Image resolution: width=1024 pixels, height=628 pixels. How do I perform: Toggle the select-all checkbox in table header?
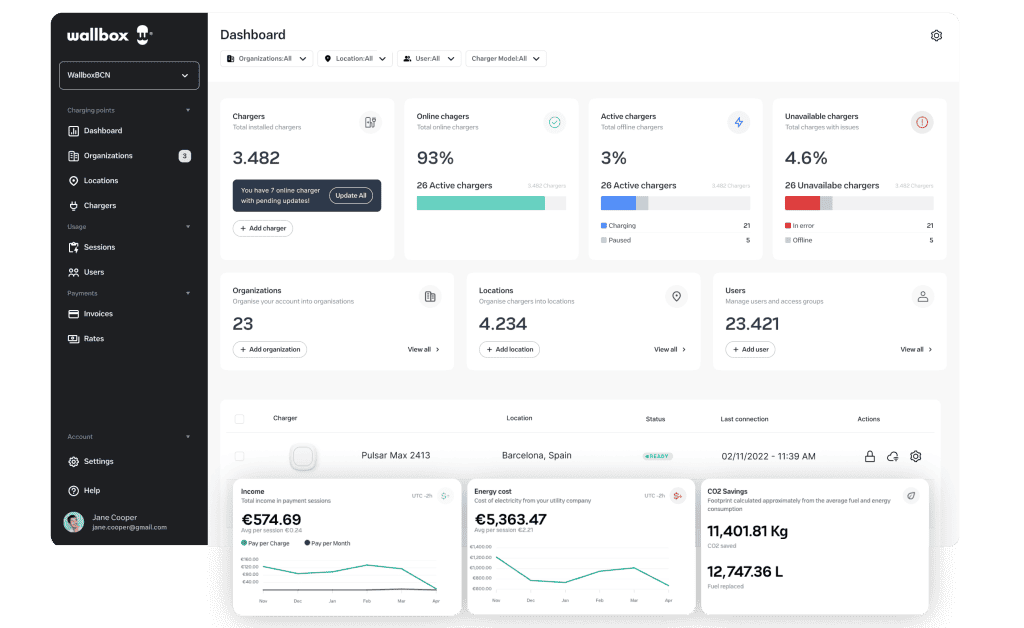pyautogui.click(x=239, y=419)
